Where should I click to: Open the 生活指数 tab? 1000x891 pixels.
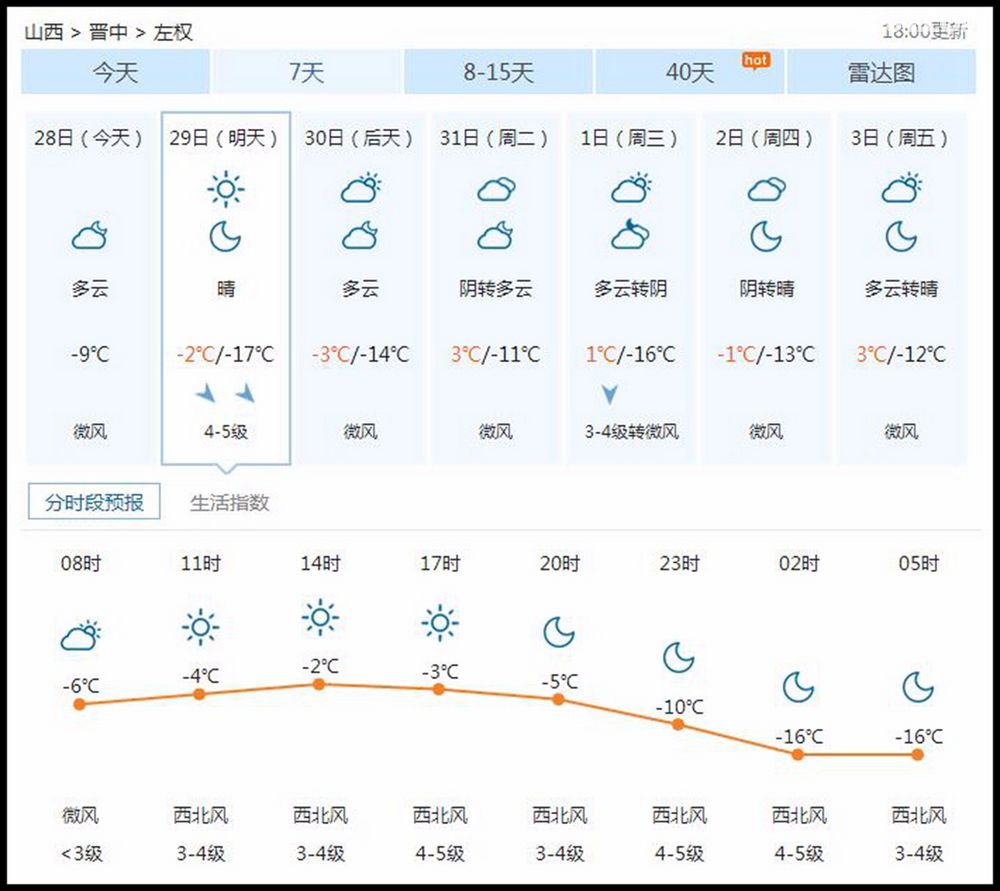click(x=232, y=503)
